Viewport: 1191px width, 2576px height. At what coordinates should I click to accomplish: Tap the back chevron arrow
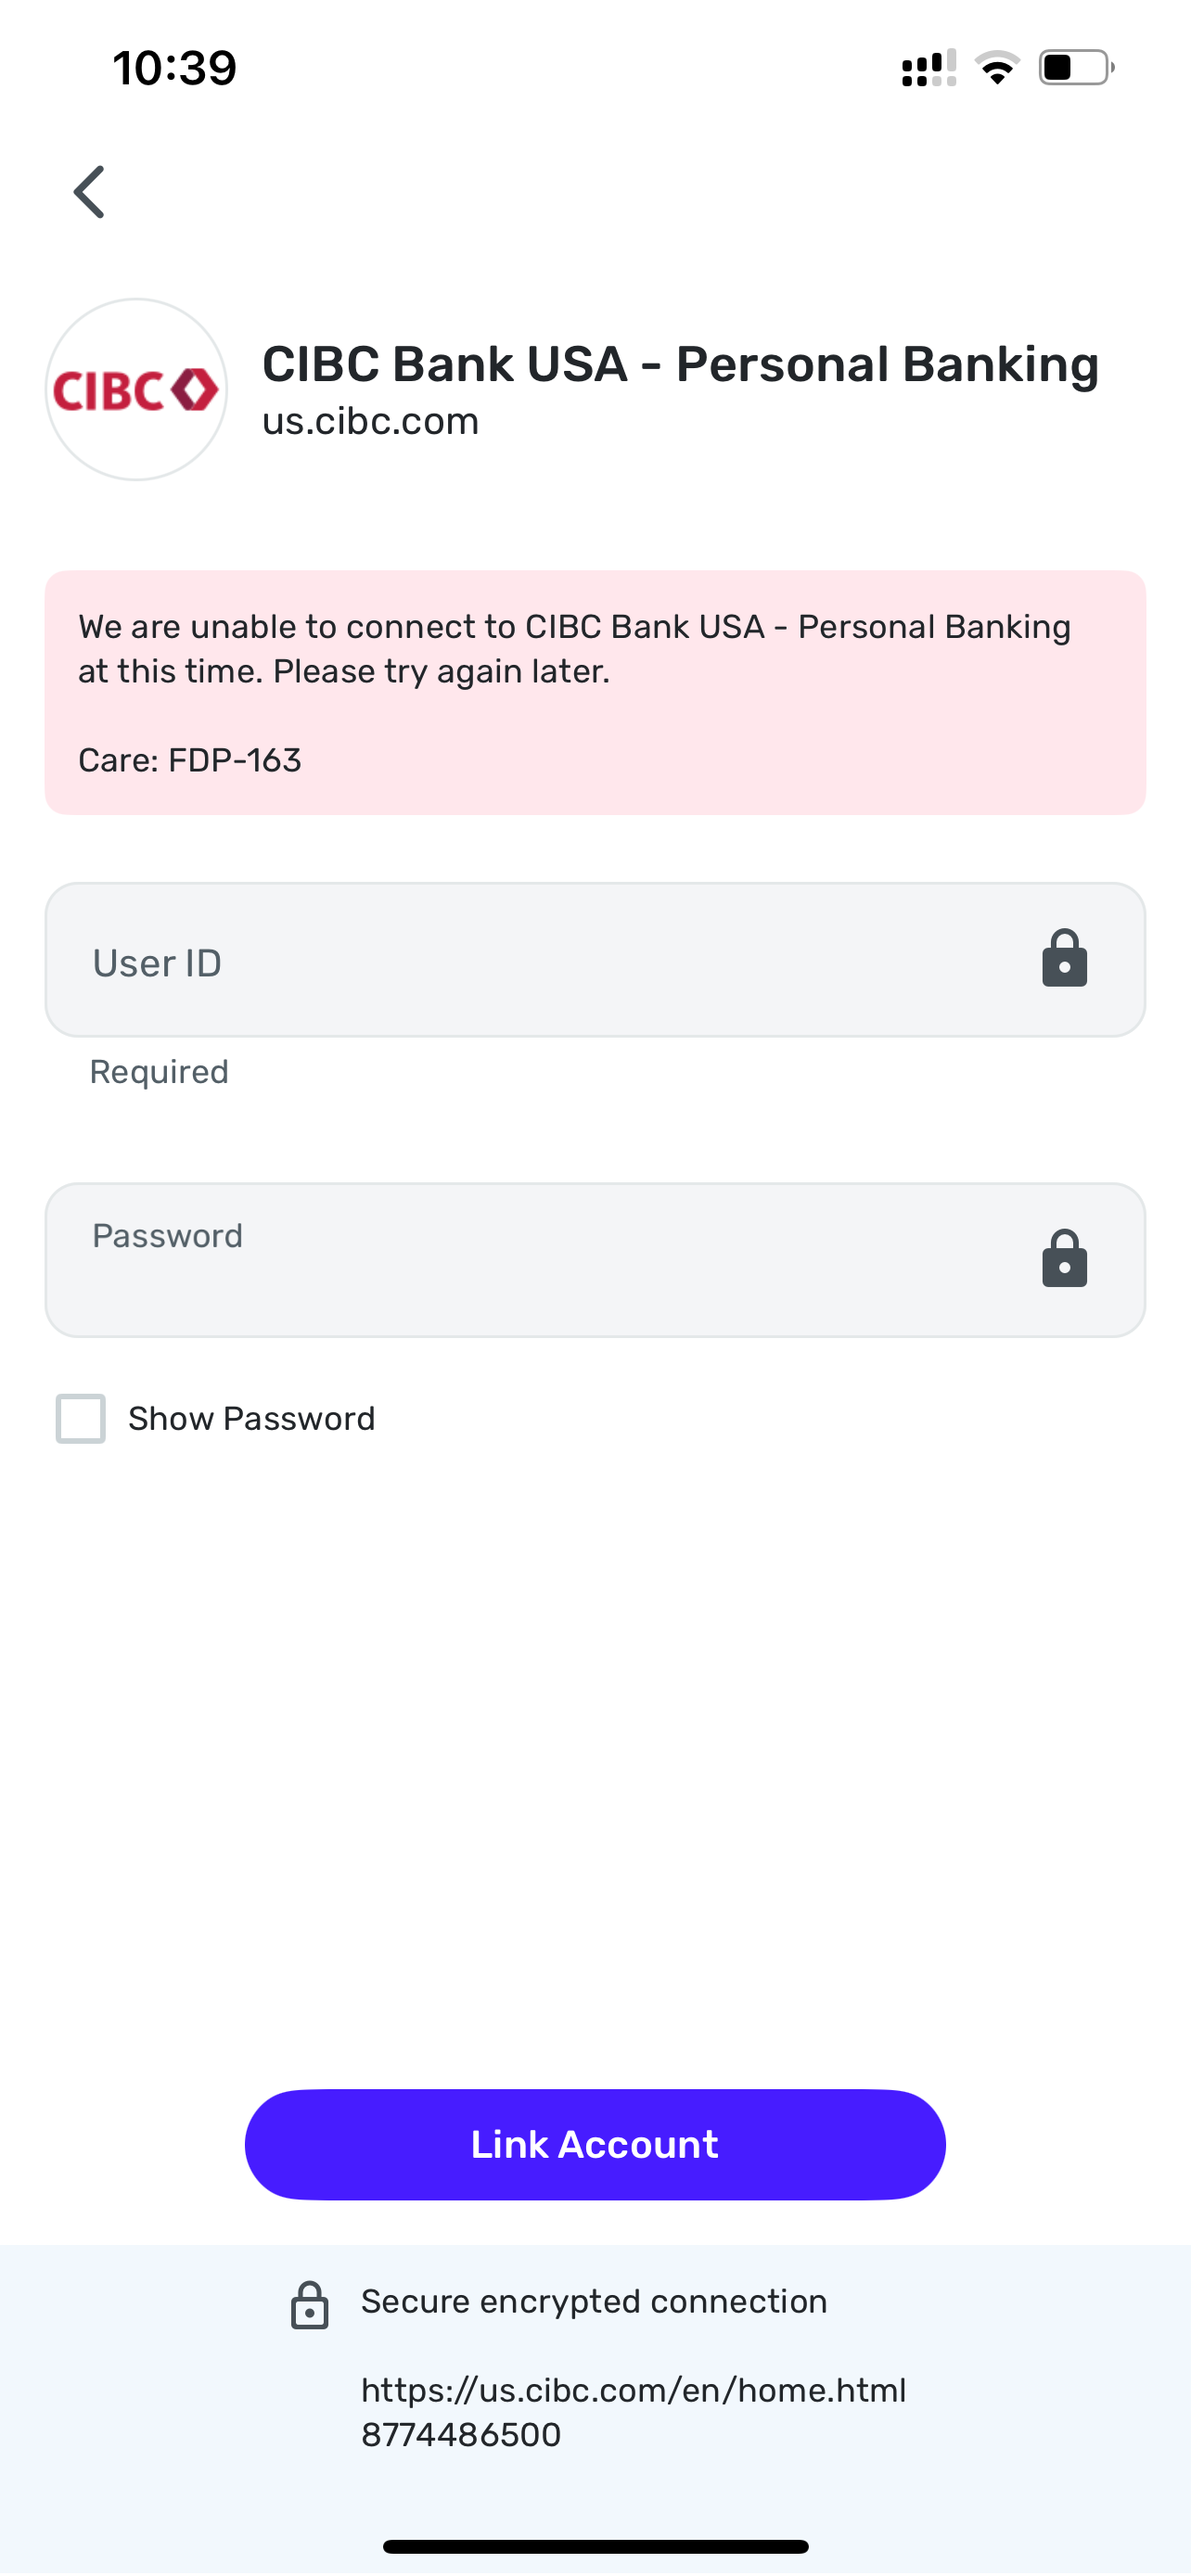pyautogui.click(x=90, y=191)
